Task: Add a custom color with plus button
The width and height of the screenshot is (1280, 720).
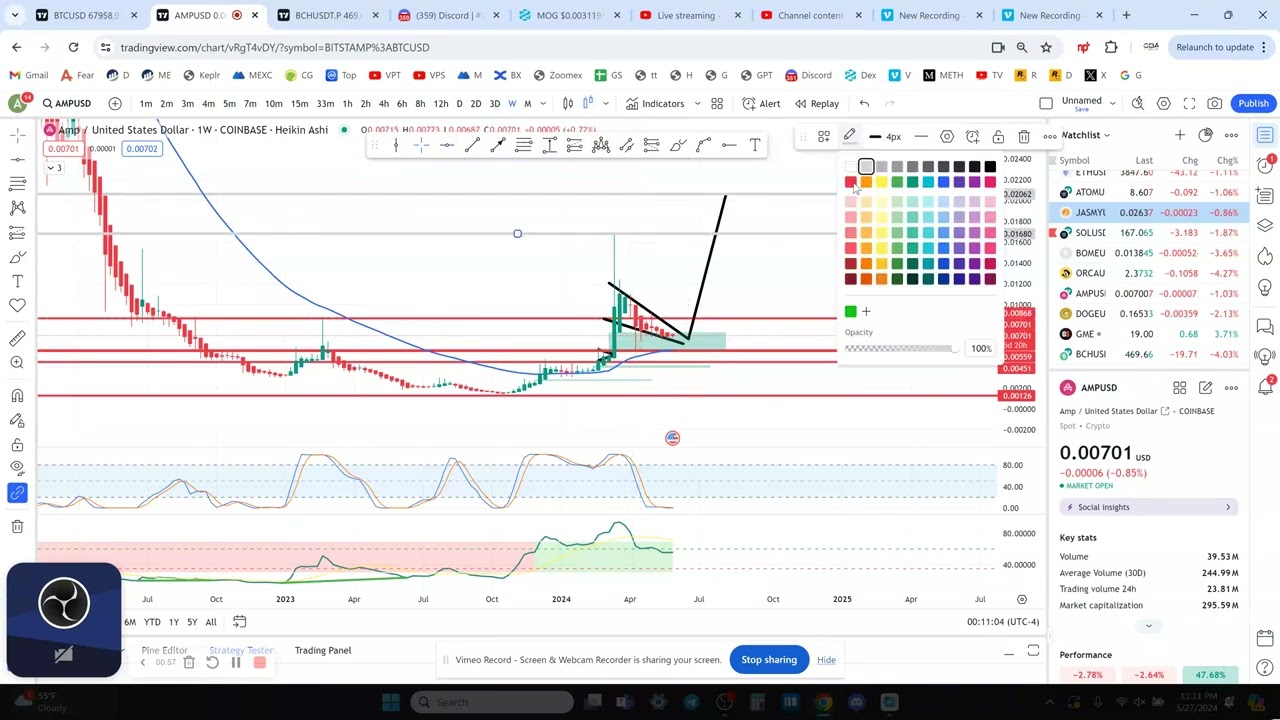Action: pos(866,312)
